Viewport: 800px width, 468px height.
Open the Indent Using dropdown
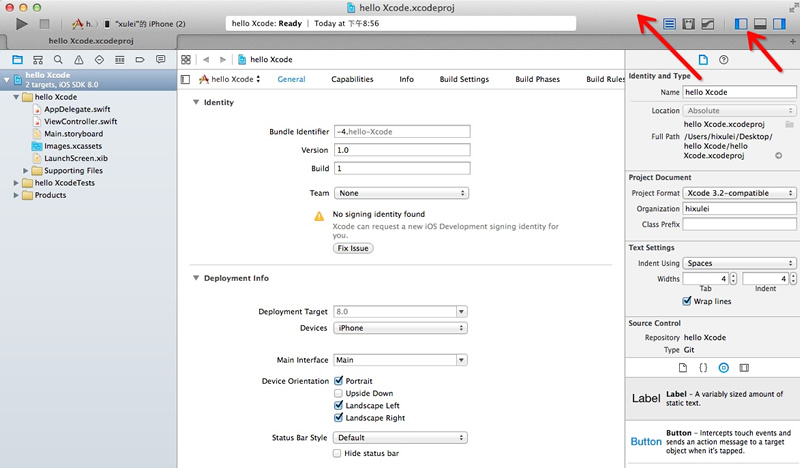coord(739,263)
